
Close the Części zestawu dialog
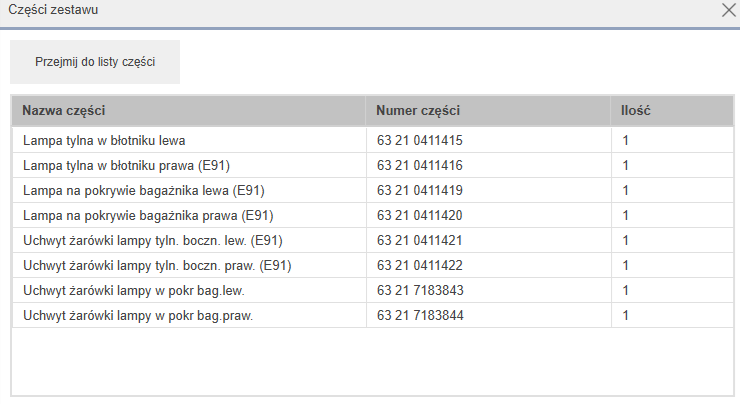(x=729, y=10)
